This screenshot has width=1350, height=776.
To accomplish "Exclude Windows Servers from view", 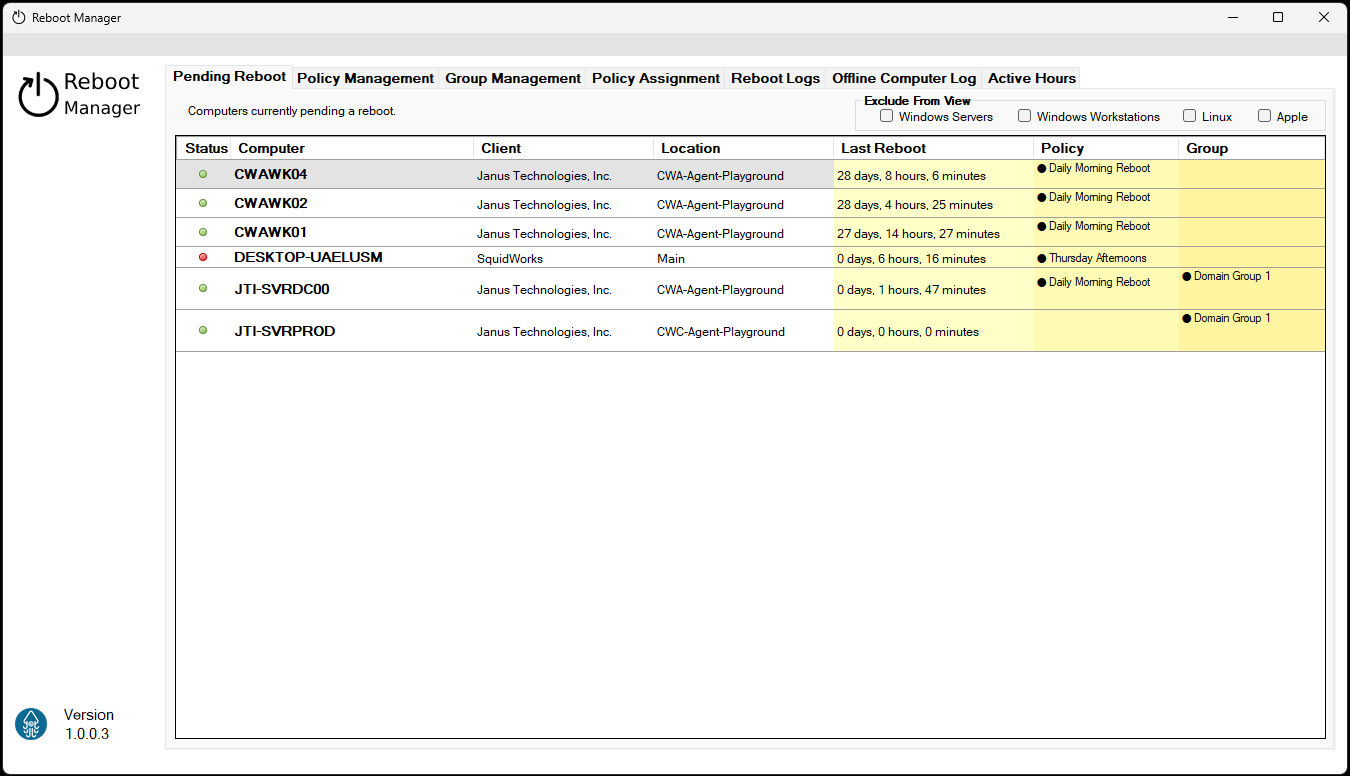I will click(886, 116).
